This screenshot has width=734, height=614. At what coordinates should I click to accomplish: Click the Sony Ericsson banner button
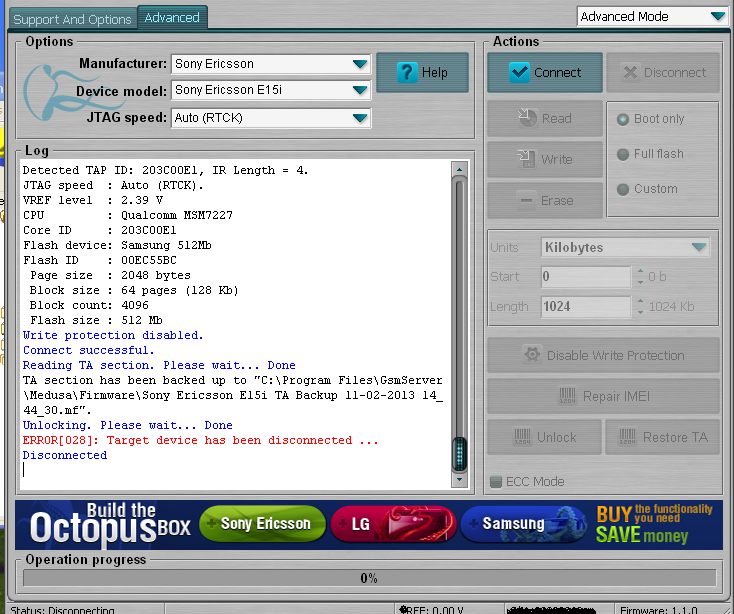tap(262, 524)
